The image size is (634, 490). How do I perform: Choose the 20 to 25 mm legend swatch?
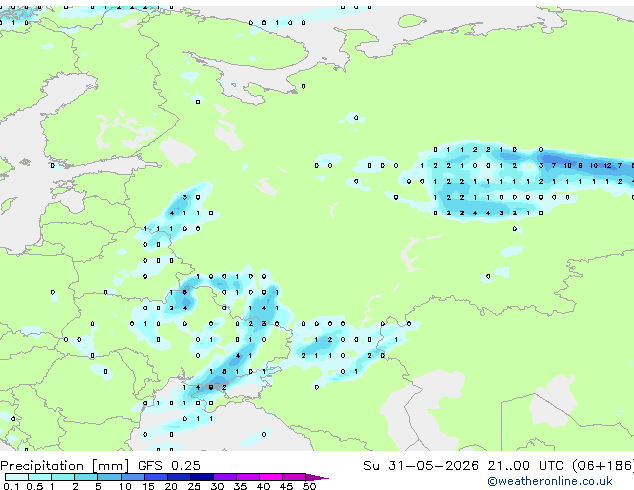[x=179, y=477]
